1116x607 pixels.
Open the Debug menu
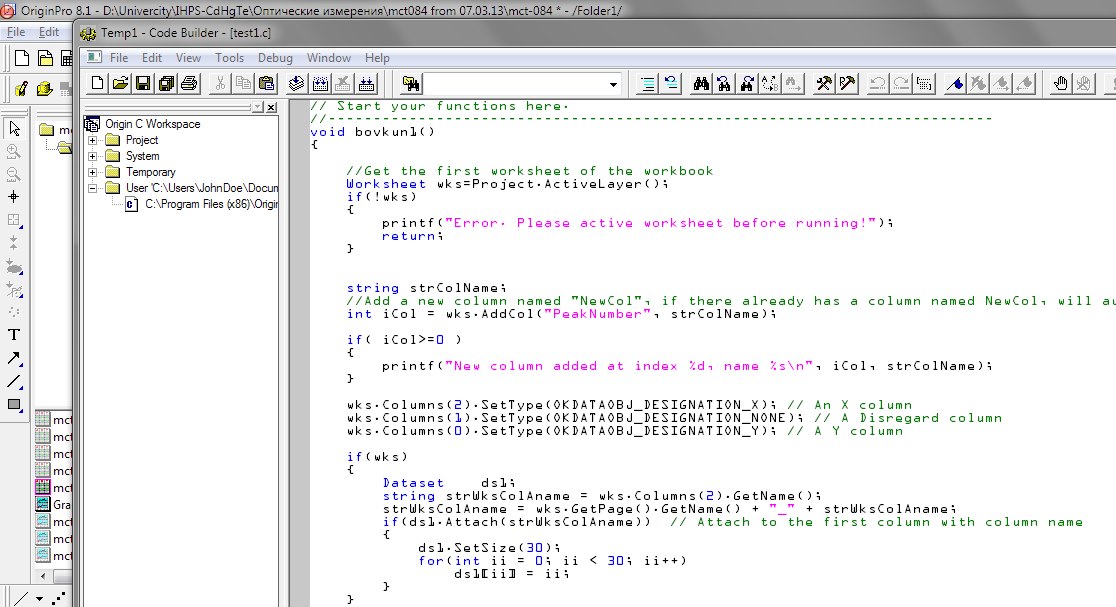point(275,58)
